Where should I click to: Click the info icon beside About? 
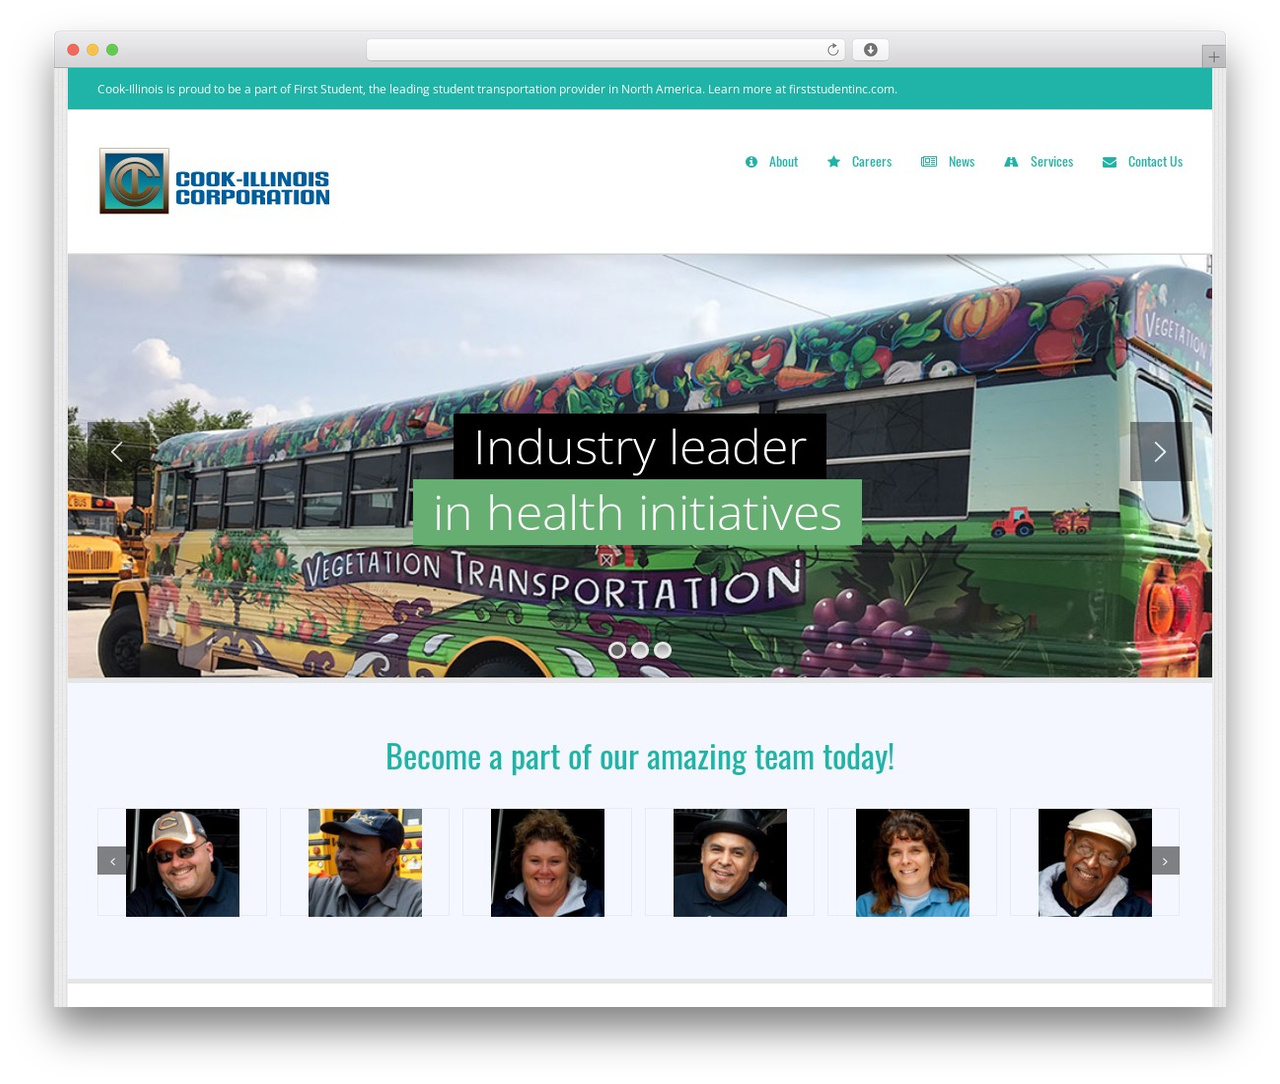(x=751, y=162)
